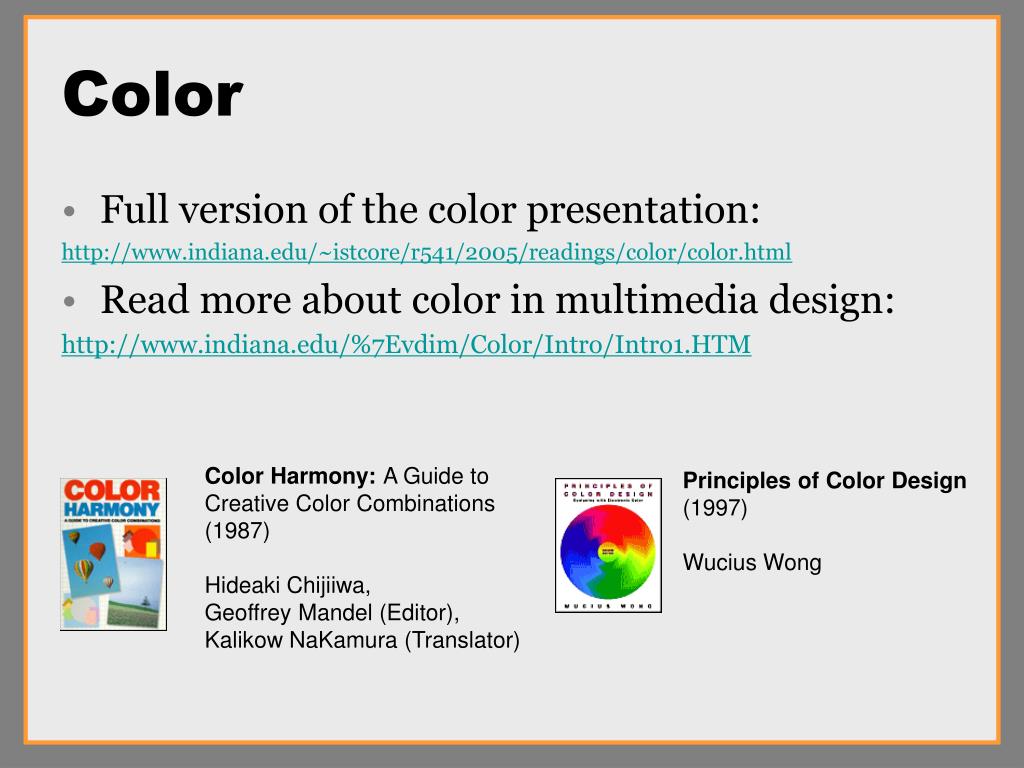Image resolution: width=1024 pixels, height=768 pixels.
Task: Click 'Geoffrey Mandel (Editor),' text
Action: tap(332, 613)
